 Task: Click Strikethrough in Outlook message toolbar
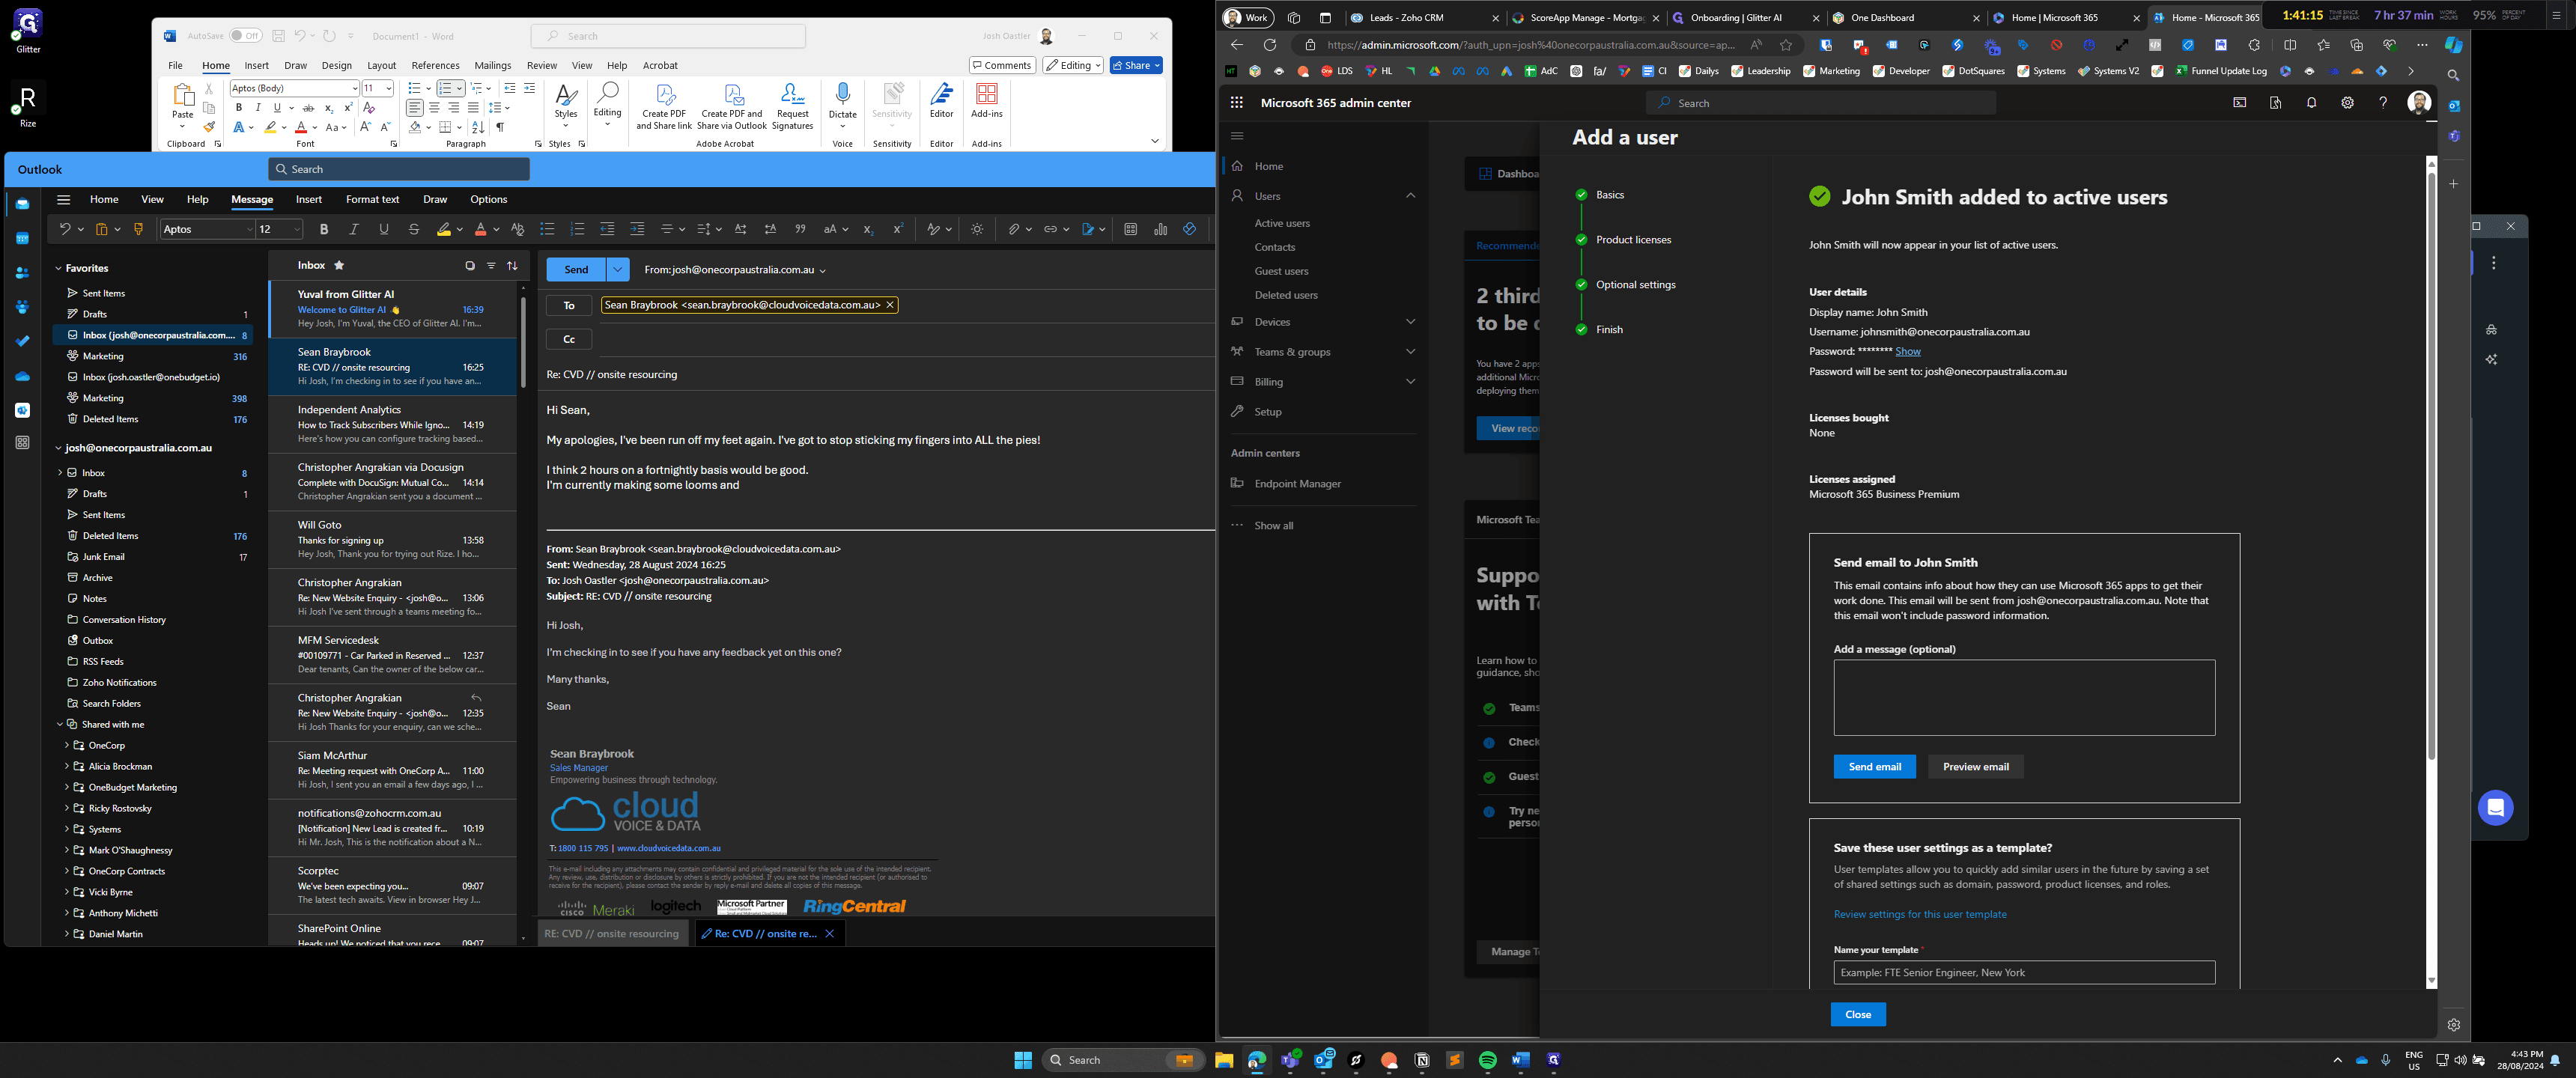414,229
